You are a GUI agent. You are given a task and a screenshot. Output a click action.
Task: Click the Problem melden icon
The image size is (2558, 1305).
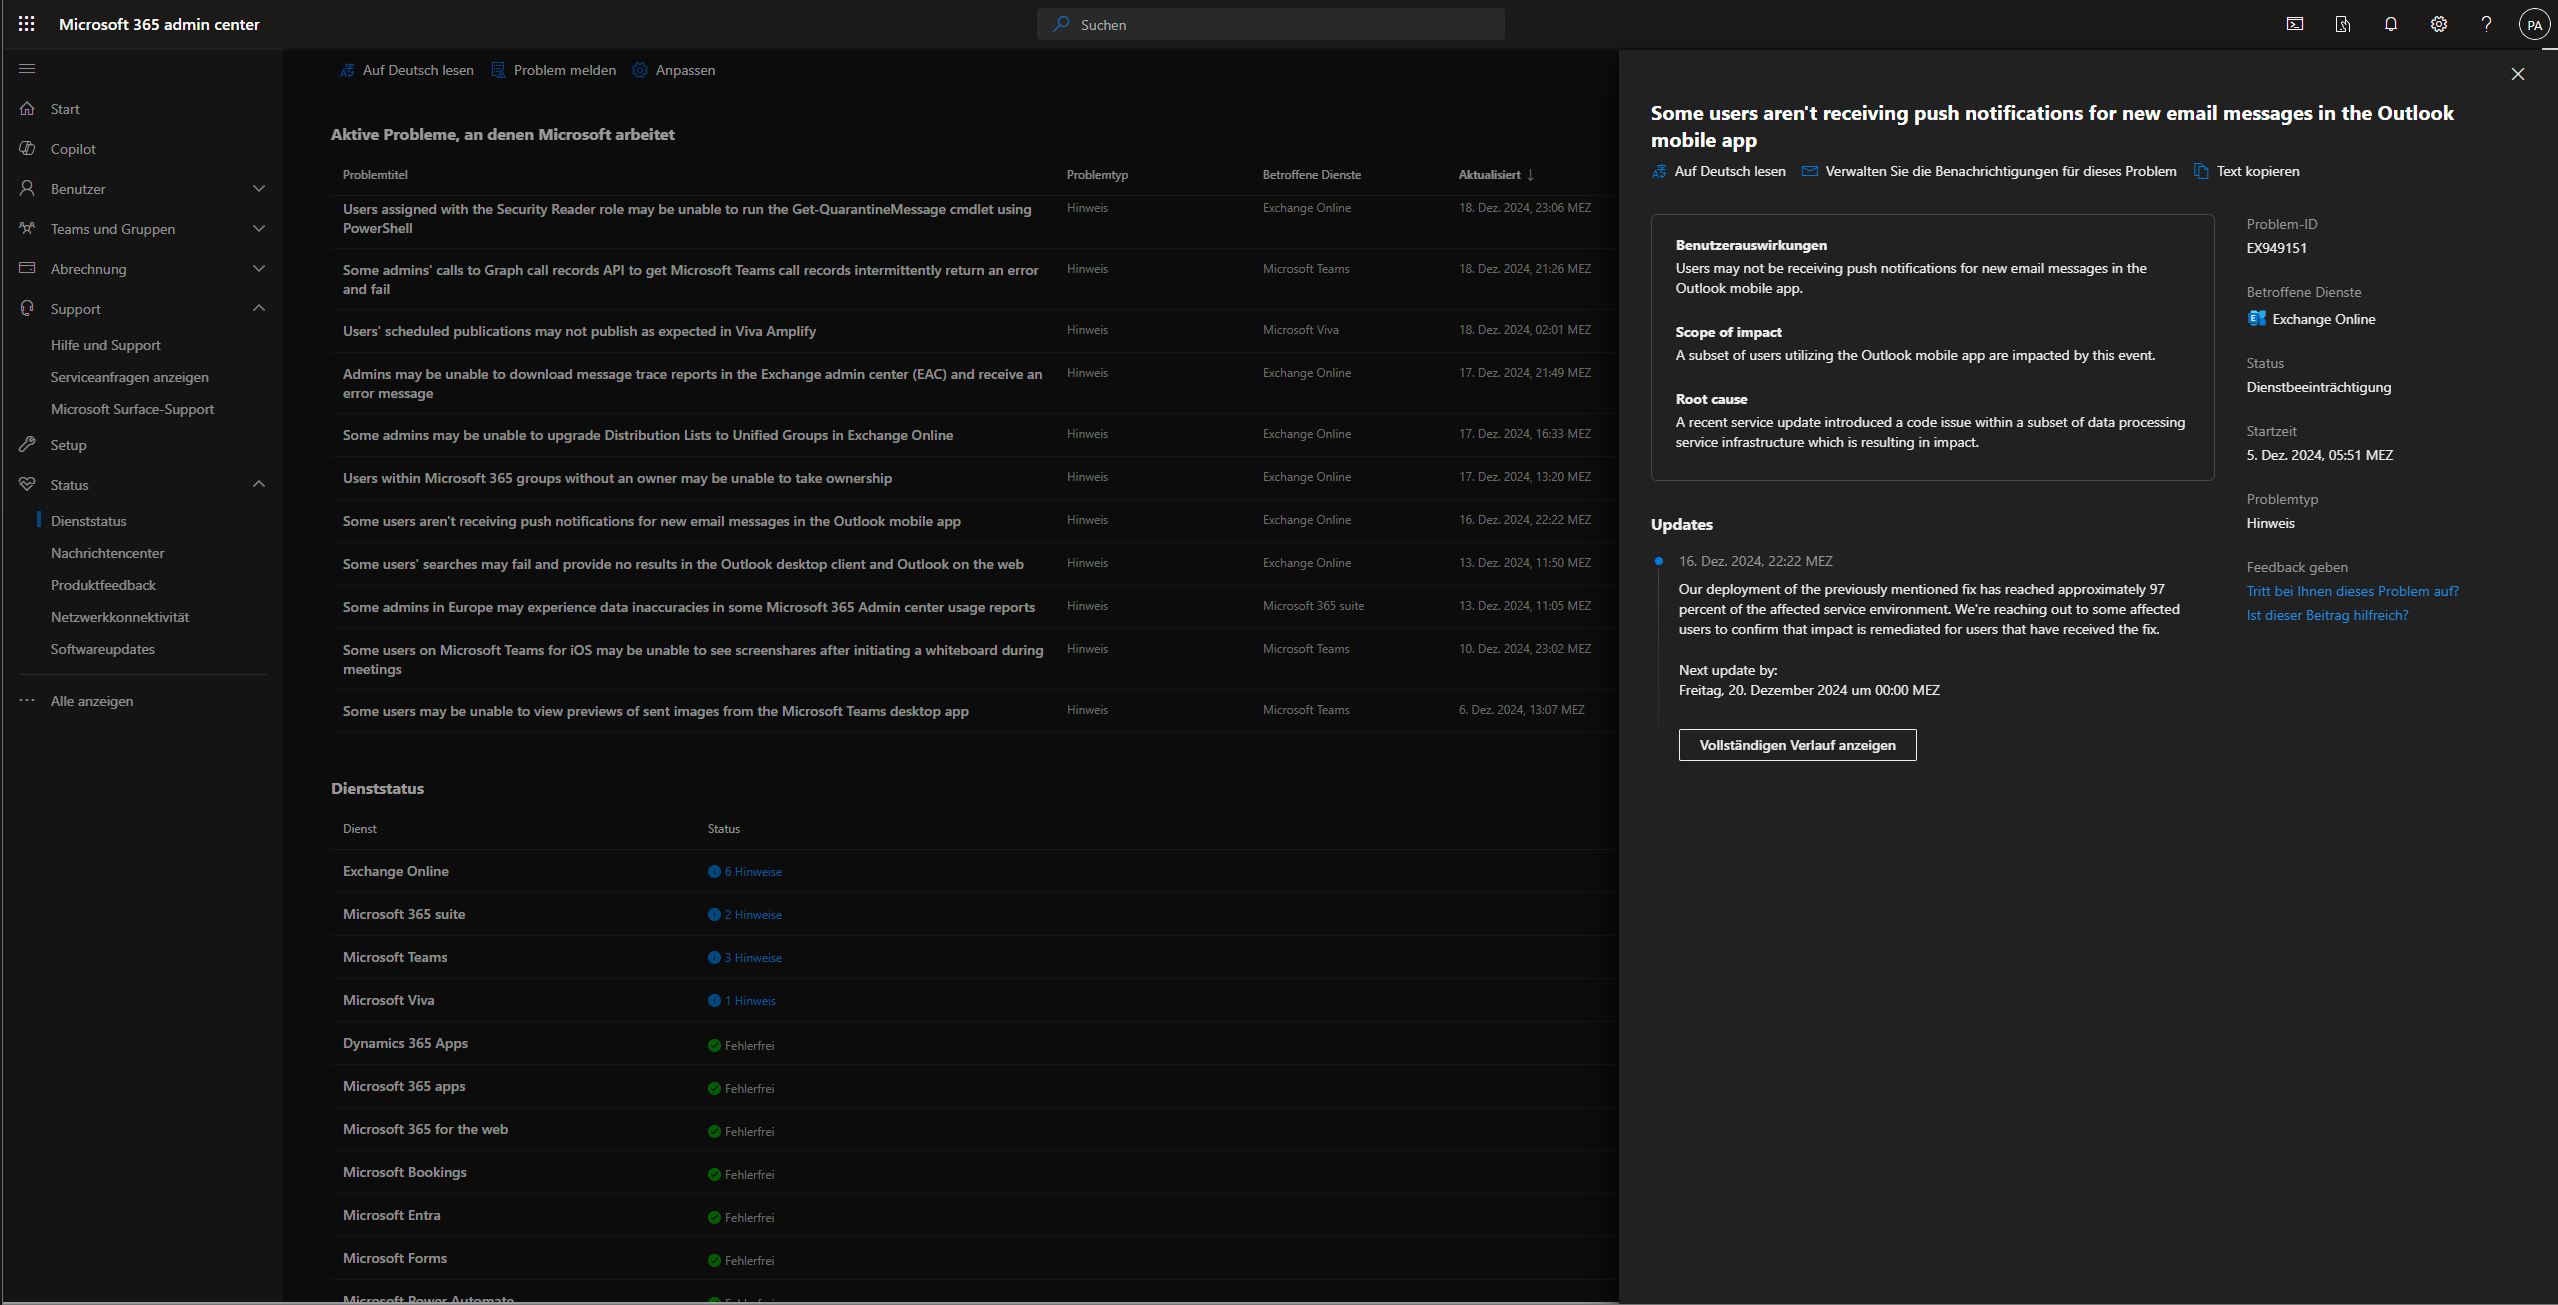coord(498,70)
